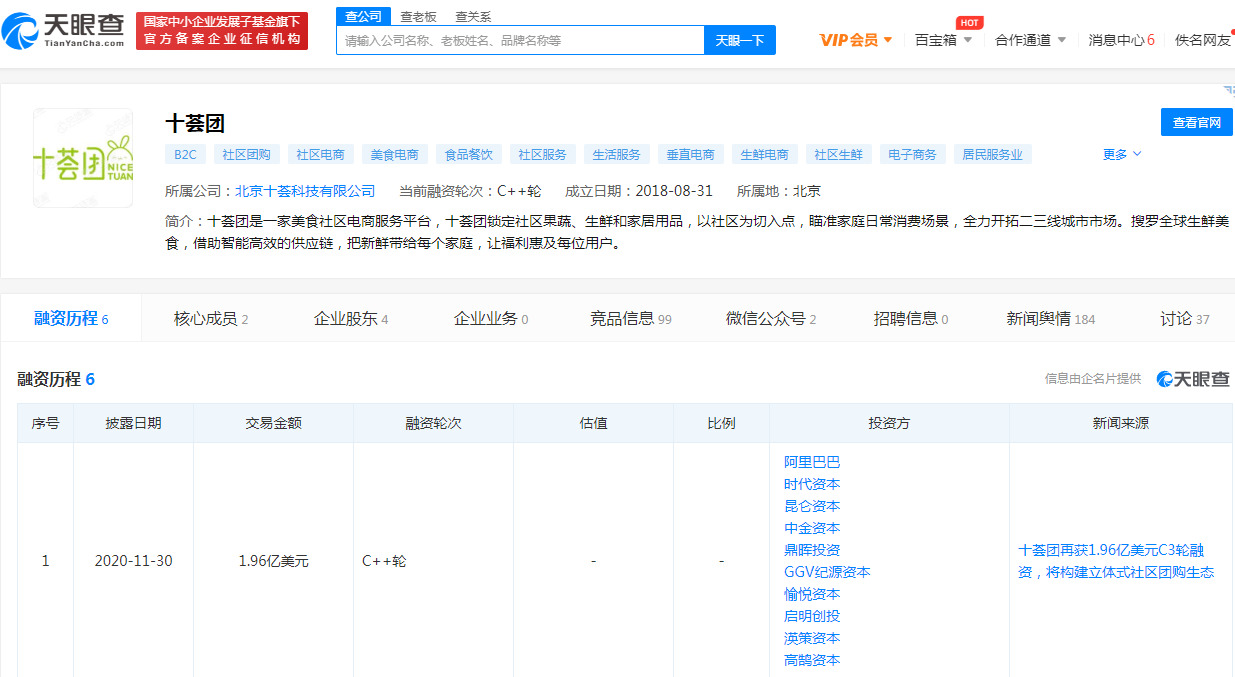Click the 社区服务 tag
The image size is (1235, 677).
[x=542, y=154]
